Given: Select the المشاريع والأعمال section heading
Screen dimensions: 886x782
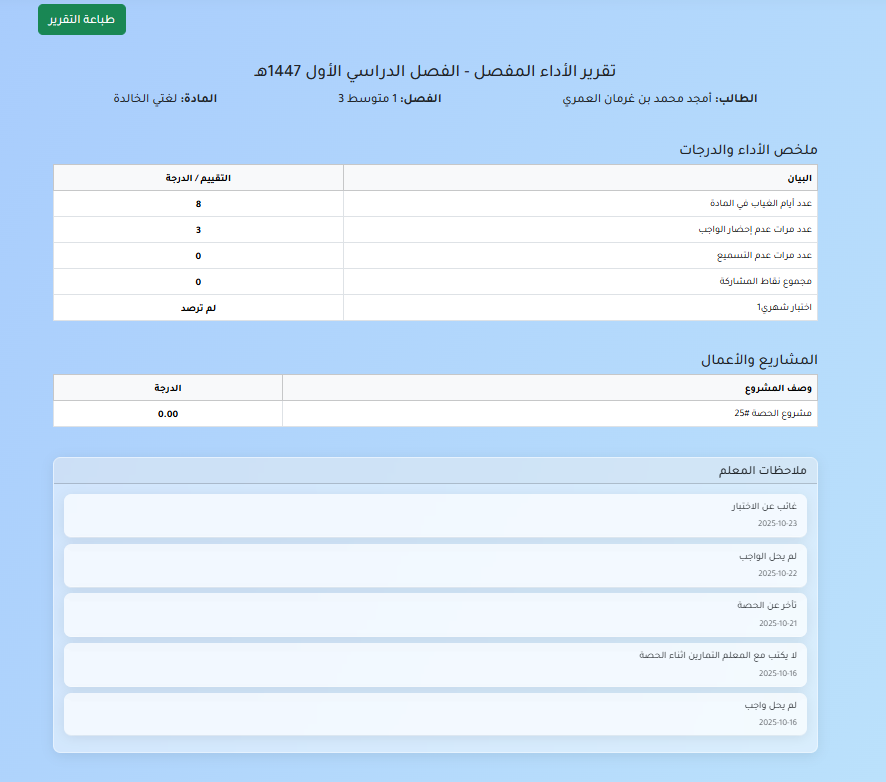Looking at the screenshot, I should (x=762, y=359).
